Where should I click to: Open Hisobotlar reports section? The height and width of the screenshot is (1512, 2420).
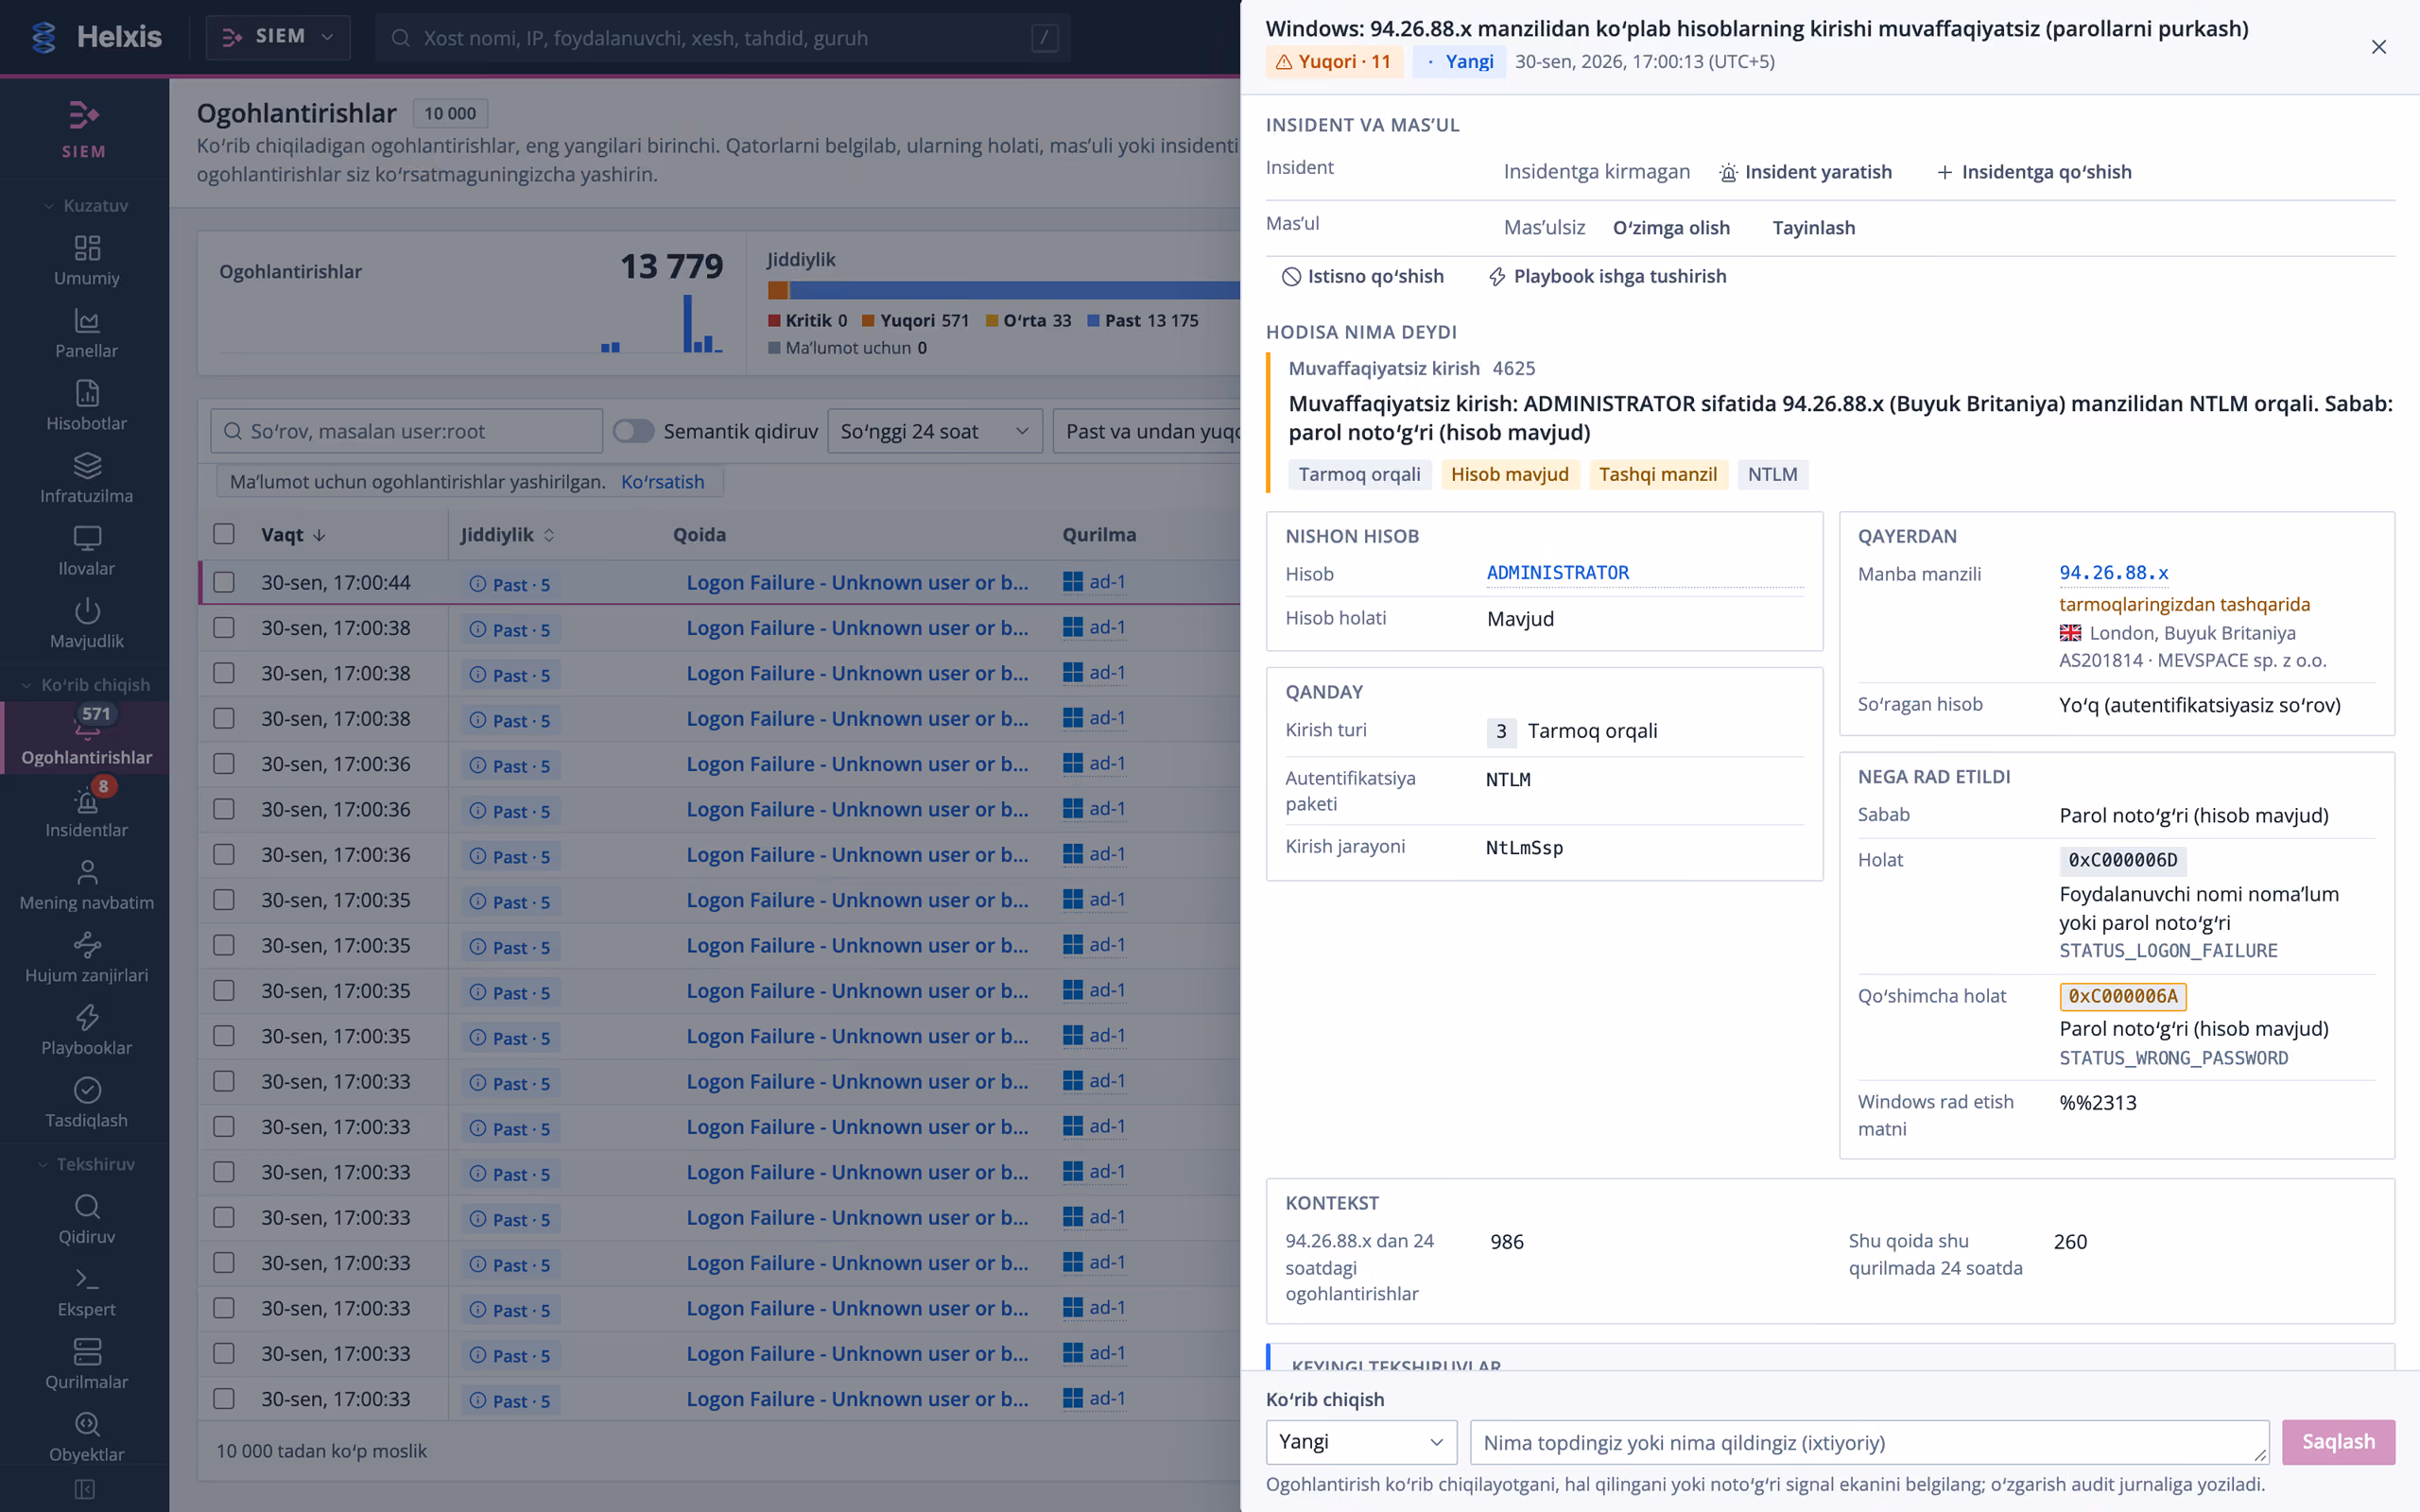(86, 406)
